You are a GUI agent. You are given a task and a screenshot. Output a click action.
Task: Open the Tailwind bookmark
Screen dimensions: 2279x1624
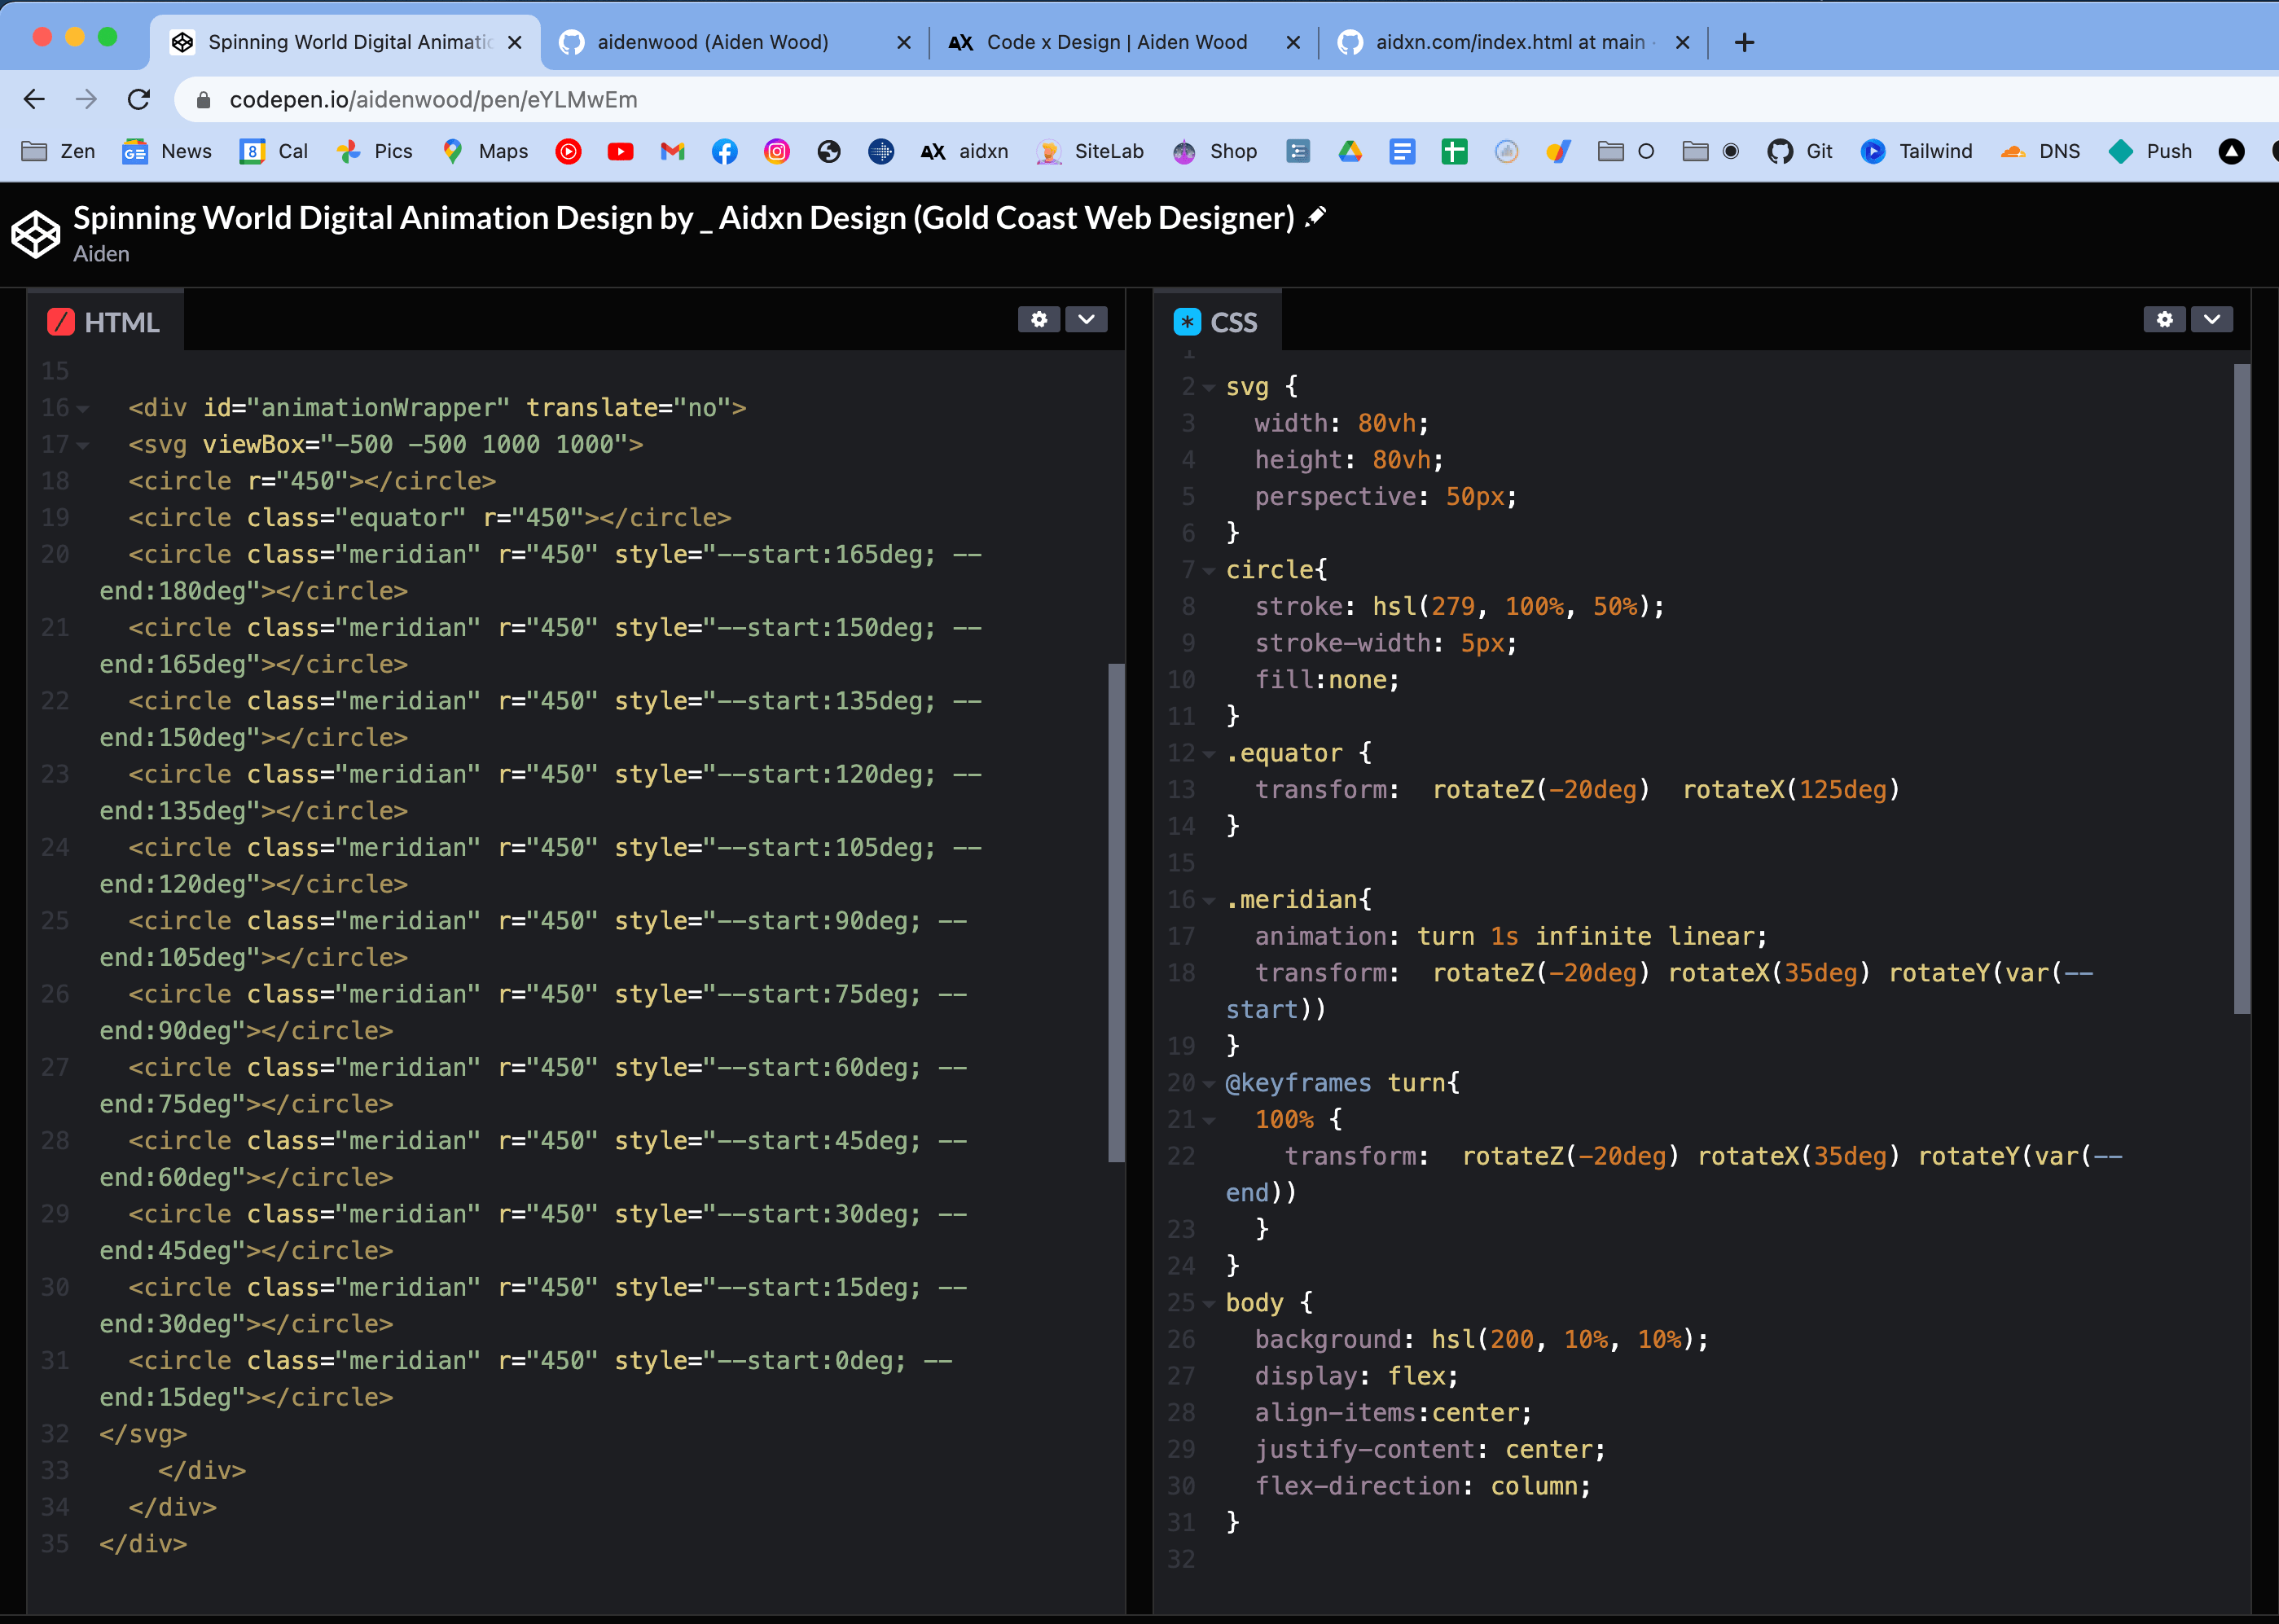(1915, 151)
